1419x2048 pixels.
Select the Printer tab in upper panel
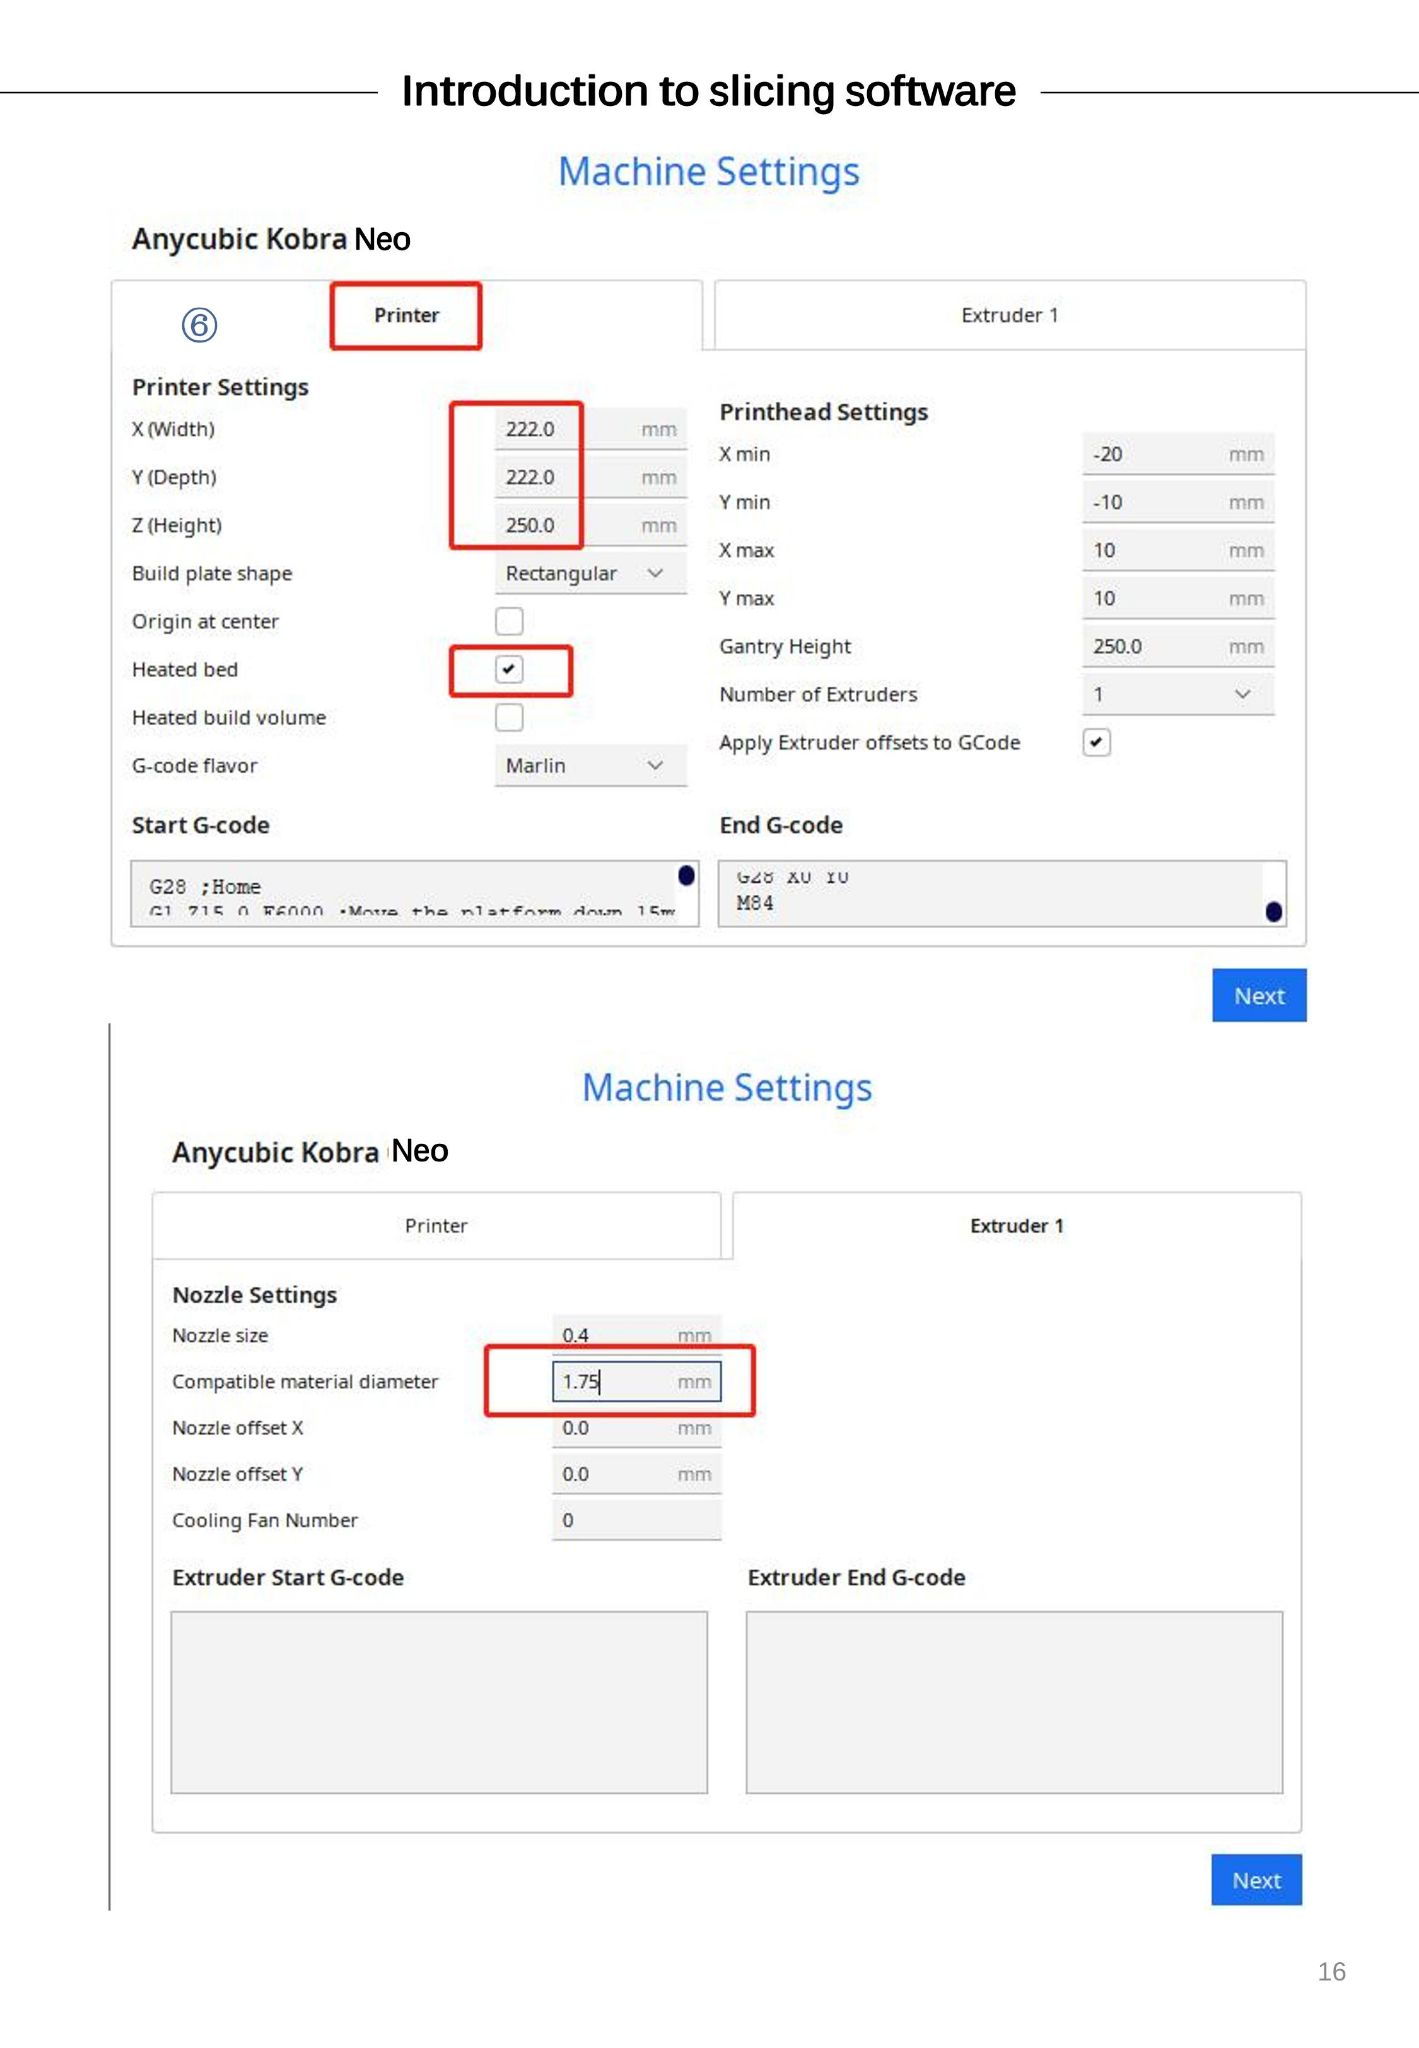coord(406,315)
